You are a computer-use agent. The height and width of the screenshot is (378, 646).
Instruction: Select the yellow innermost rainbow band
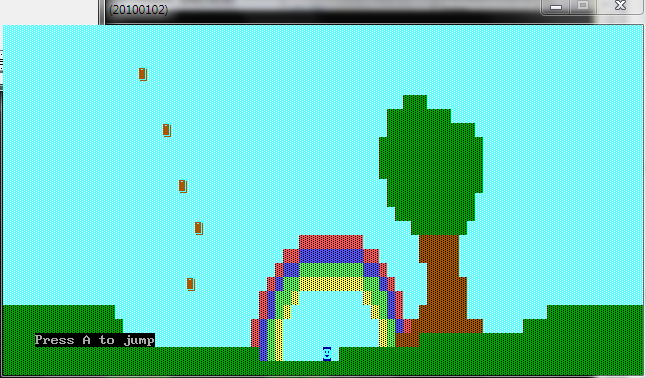(x=331, y=284)
